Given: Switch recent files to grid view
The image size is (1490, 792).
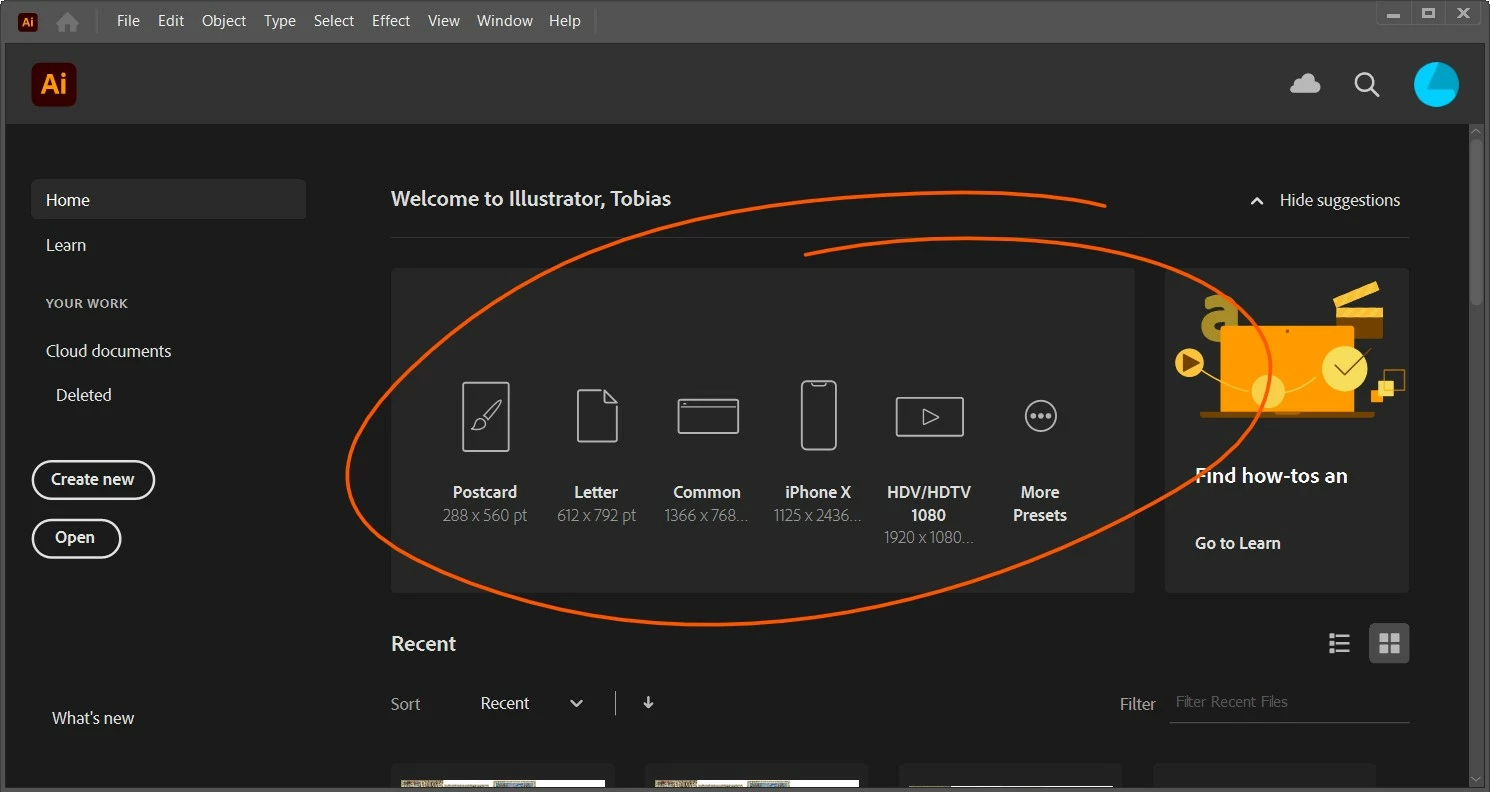Looking at the screenshot, I should (1389, 643).
